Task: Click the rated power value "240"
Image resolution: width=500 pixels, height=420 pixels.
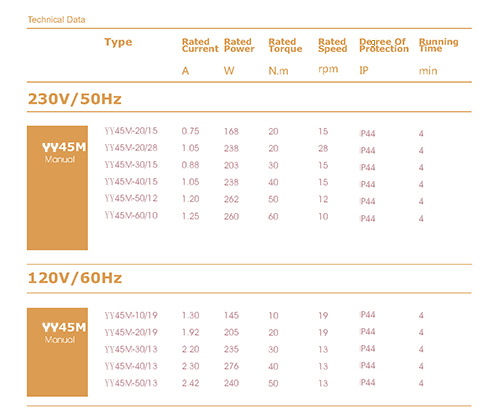Action: pyautogui.click(x=231, y=383)
